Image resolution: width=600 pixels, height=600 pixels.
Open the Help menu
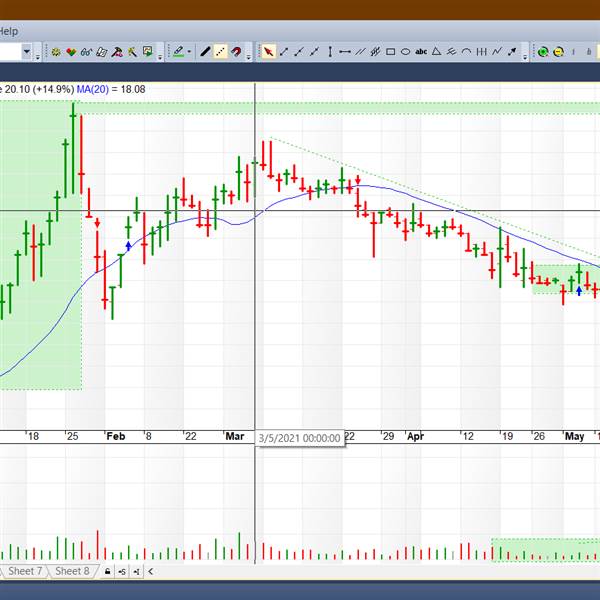pos(9,31)
